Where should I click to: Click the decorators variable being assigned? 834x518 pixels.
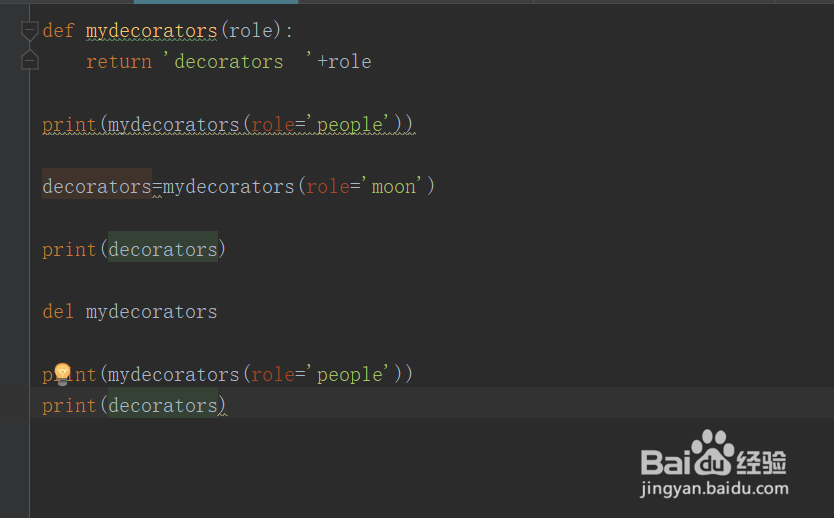point(96,187)
